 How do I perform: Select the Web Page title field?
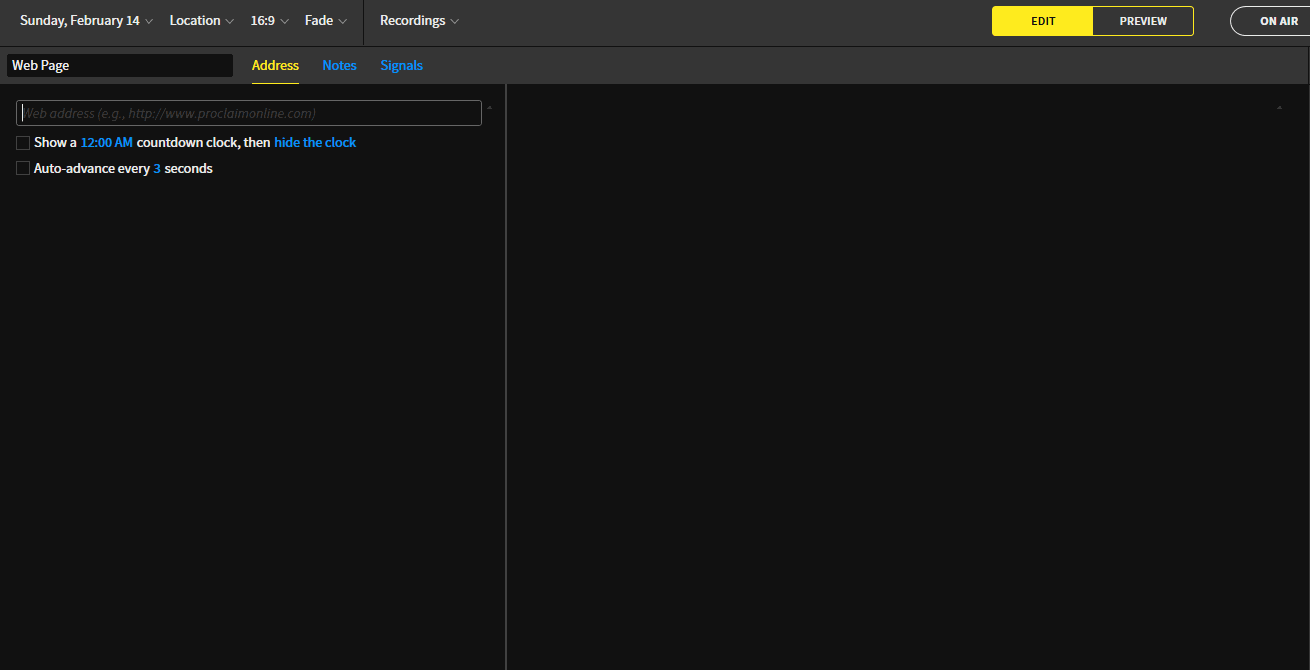pyautogui.click(x=120, y=65)
